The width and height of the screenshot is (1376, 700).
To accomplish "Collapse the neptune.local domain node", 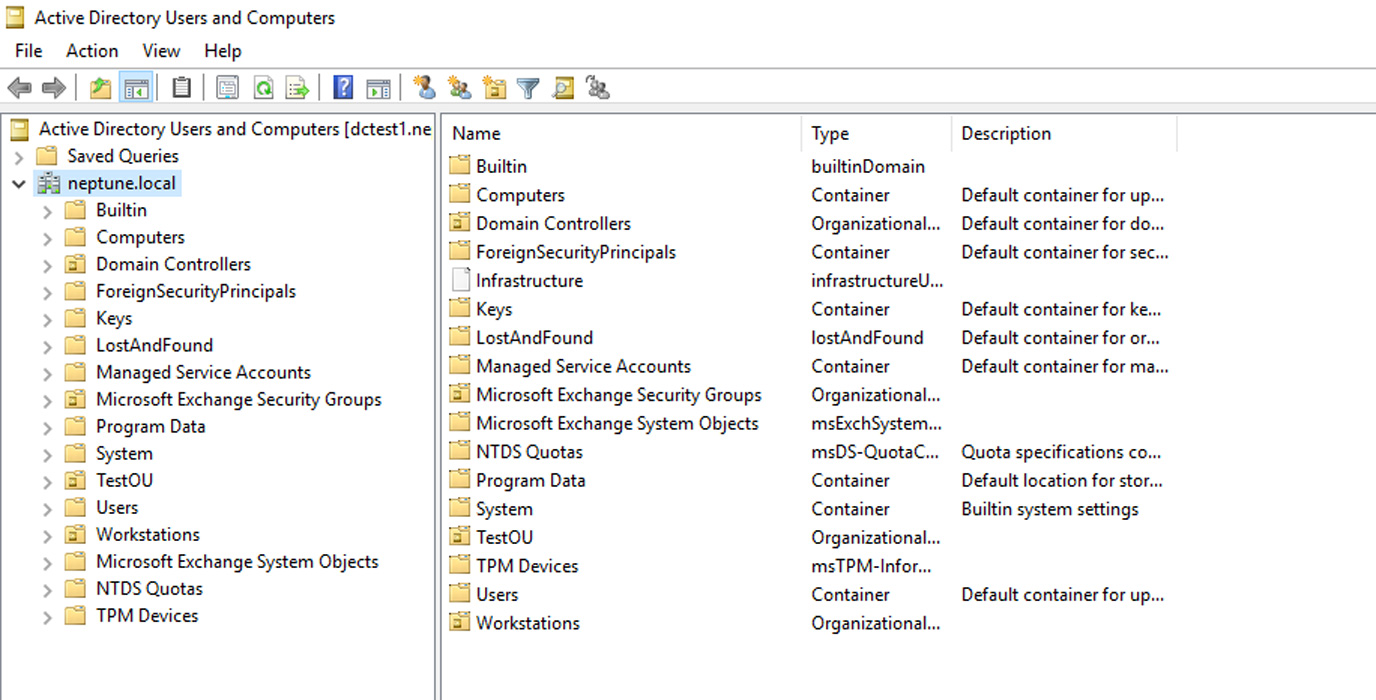I will [x=19, y=184].
